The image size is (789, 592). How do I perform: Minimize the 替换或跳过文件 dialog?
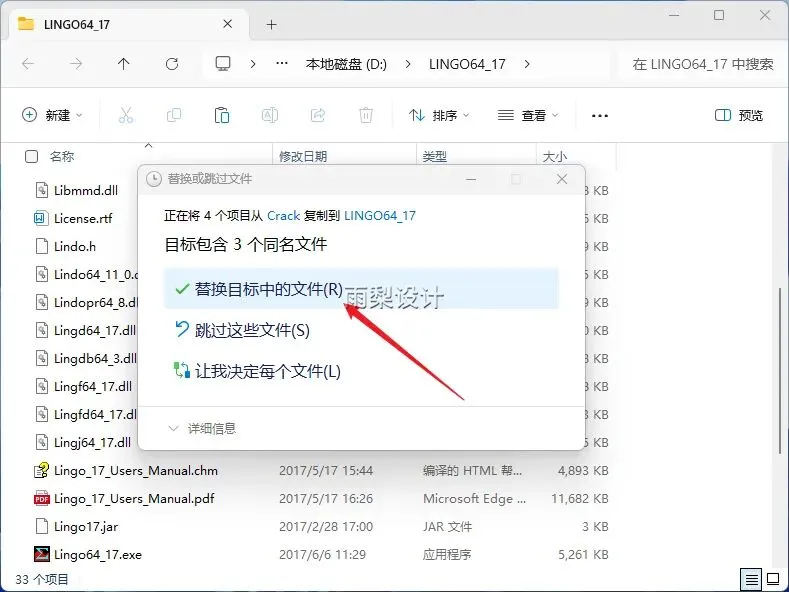coord(471,179)
